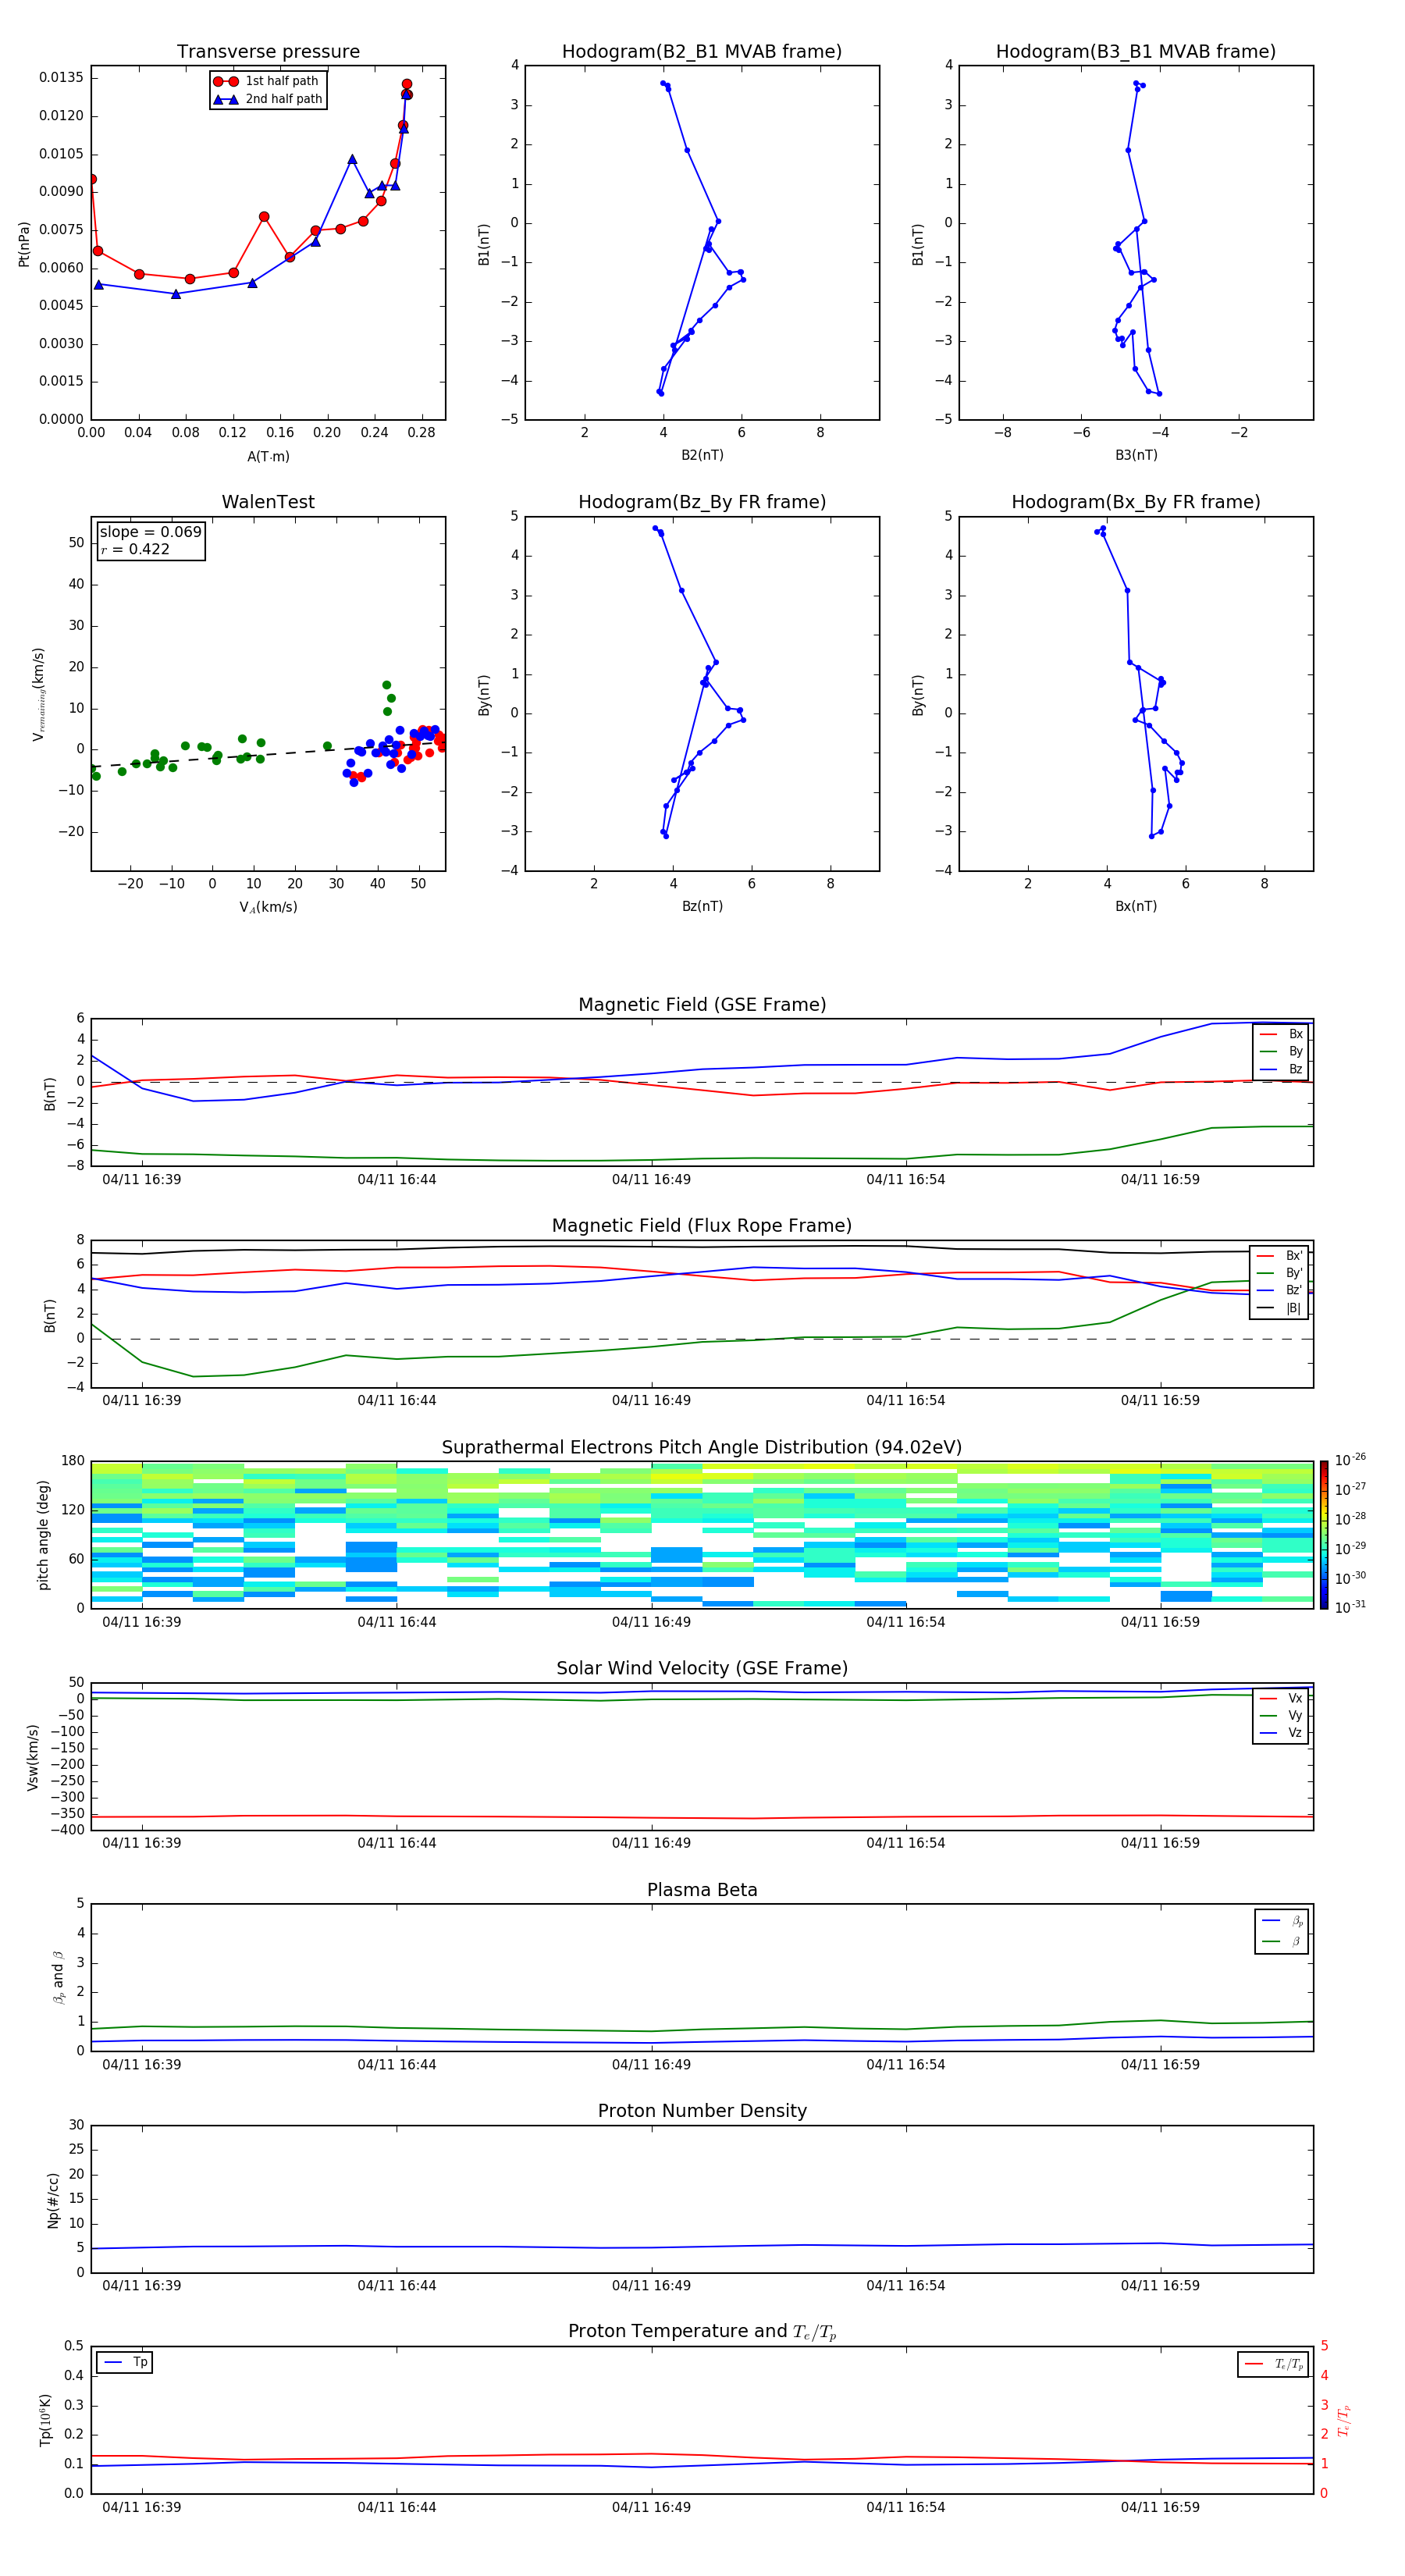The height and width of the screenshot is (2576, 1405).
Task: Click the 'Bx(nT)' axis label
Action: pos(1136,906)
